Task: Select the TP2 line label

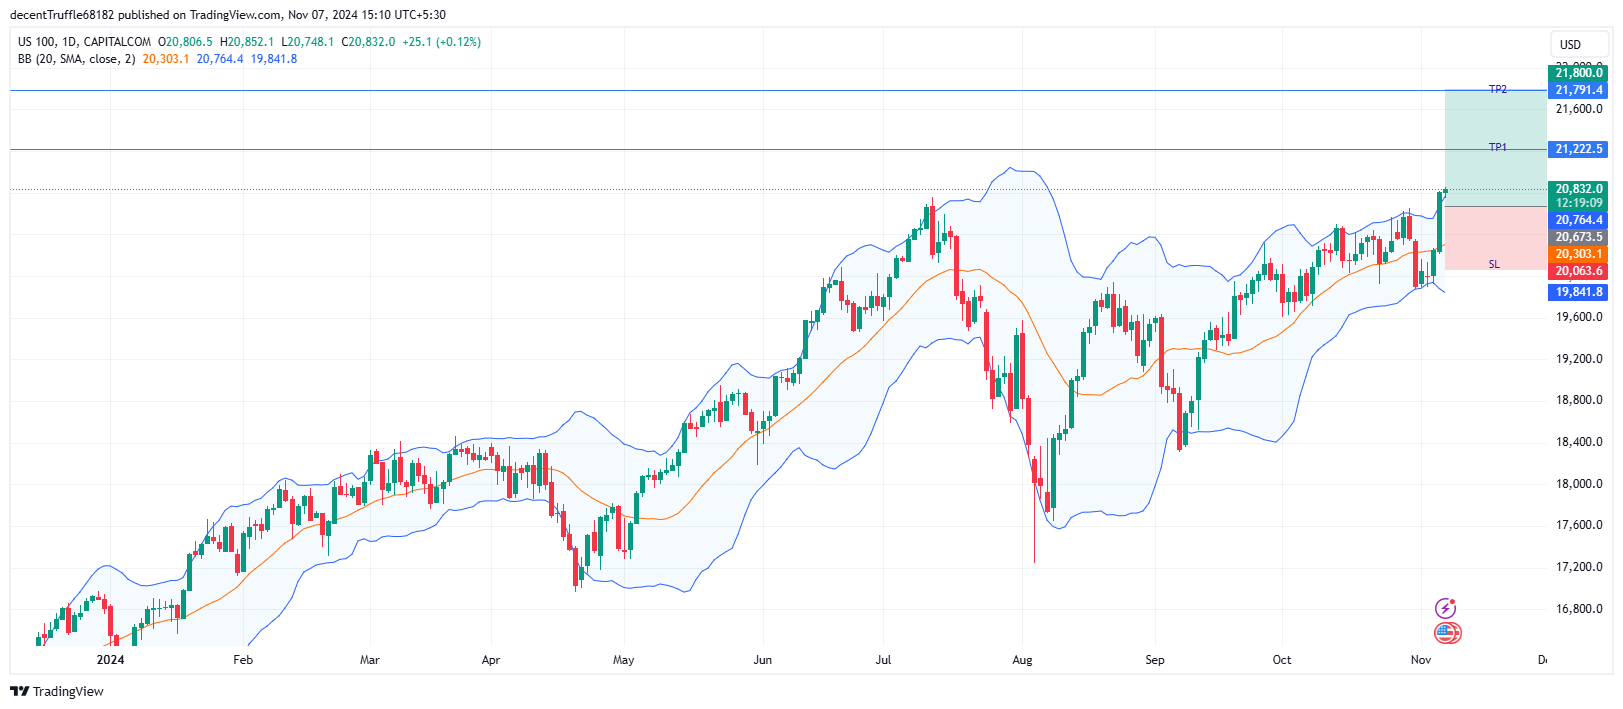Action: coord(1498,89)
